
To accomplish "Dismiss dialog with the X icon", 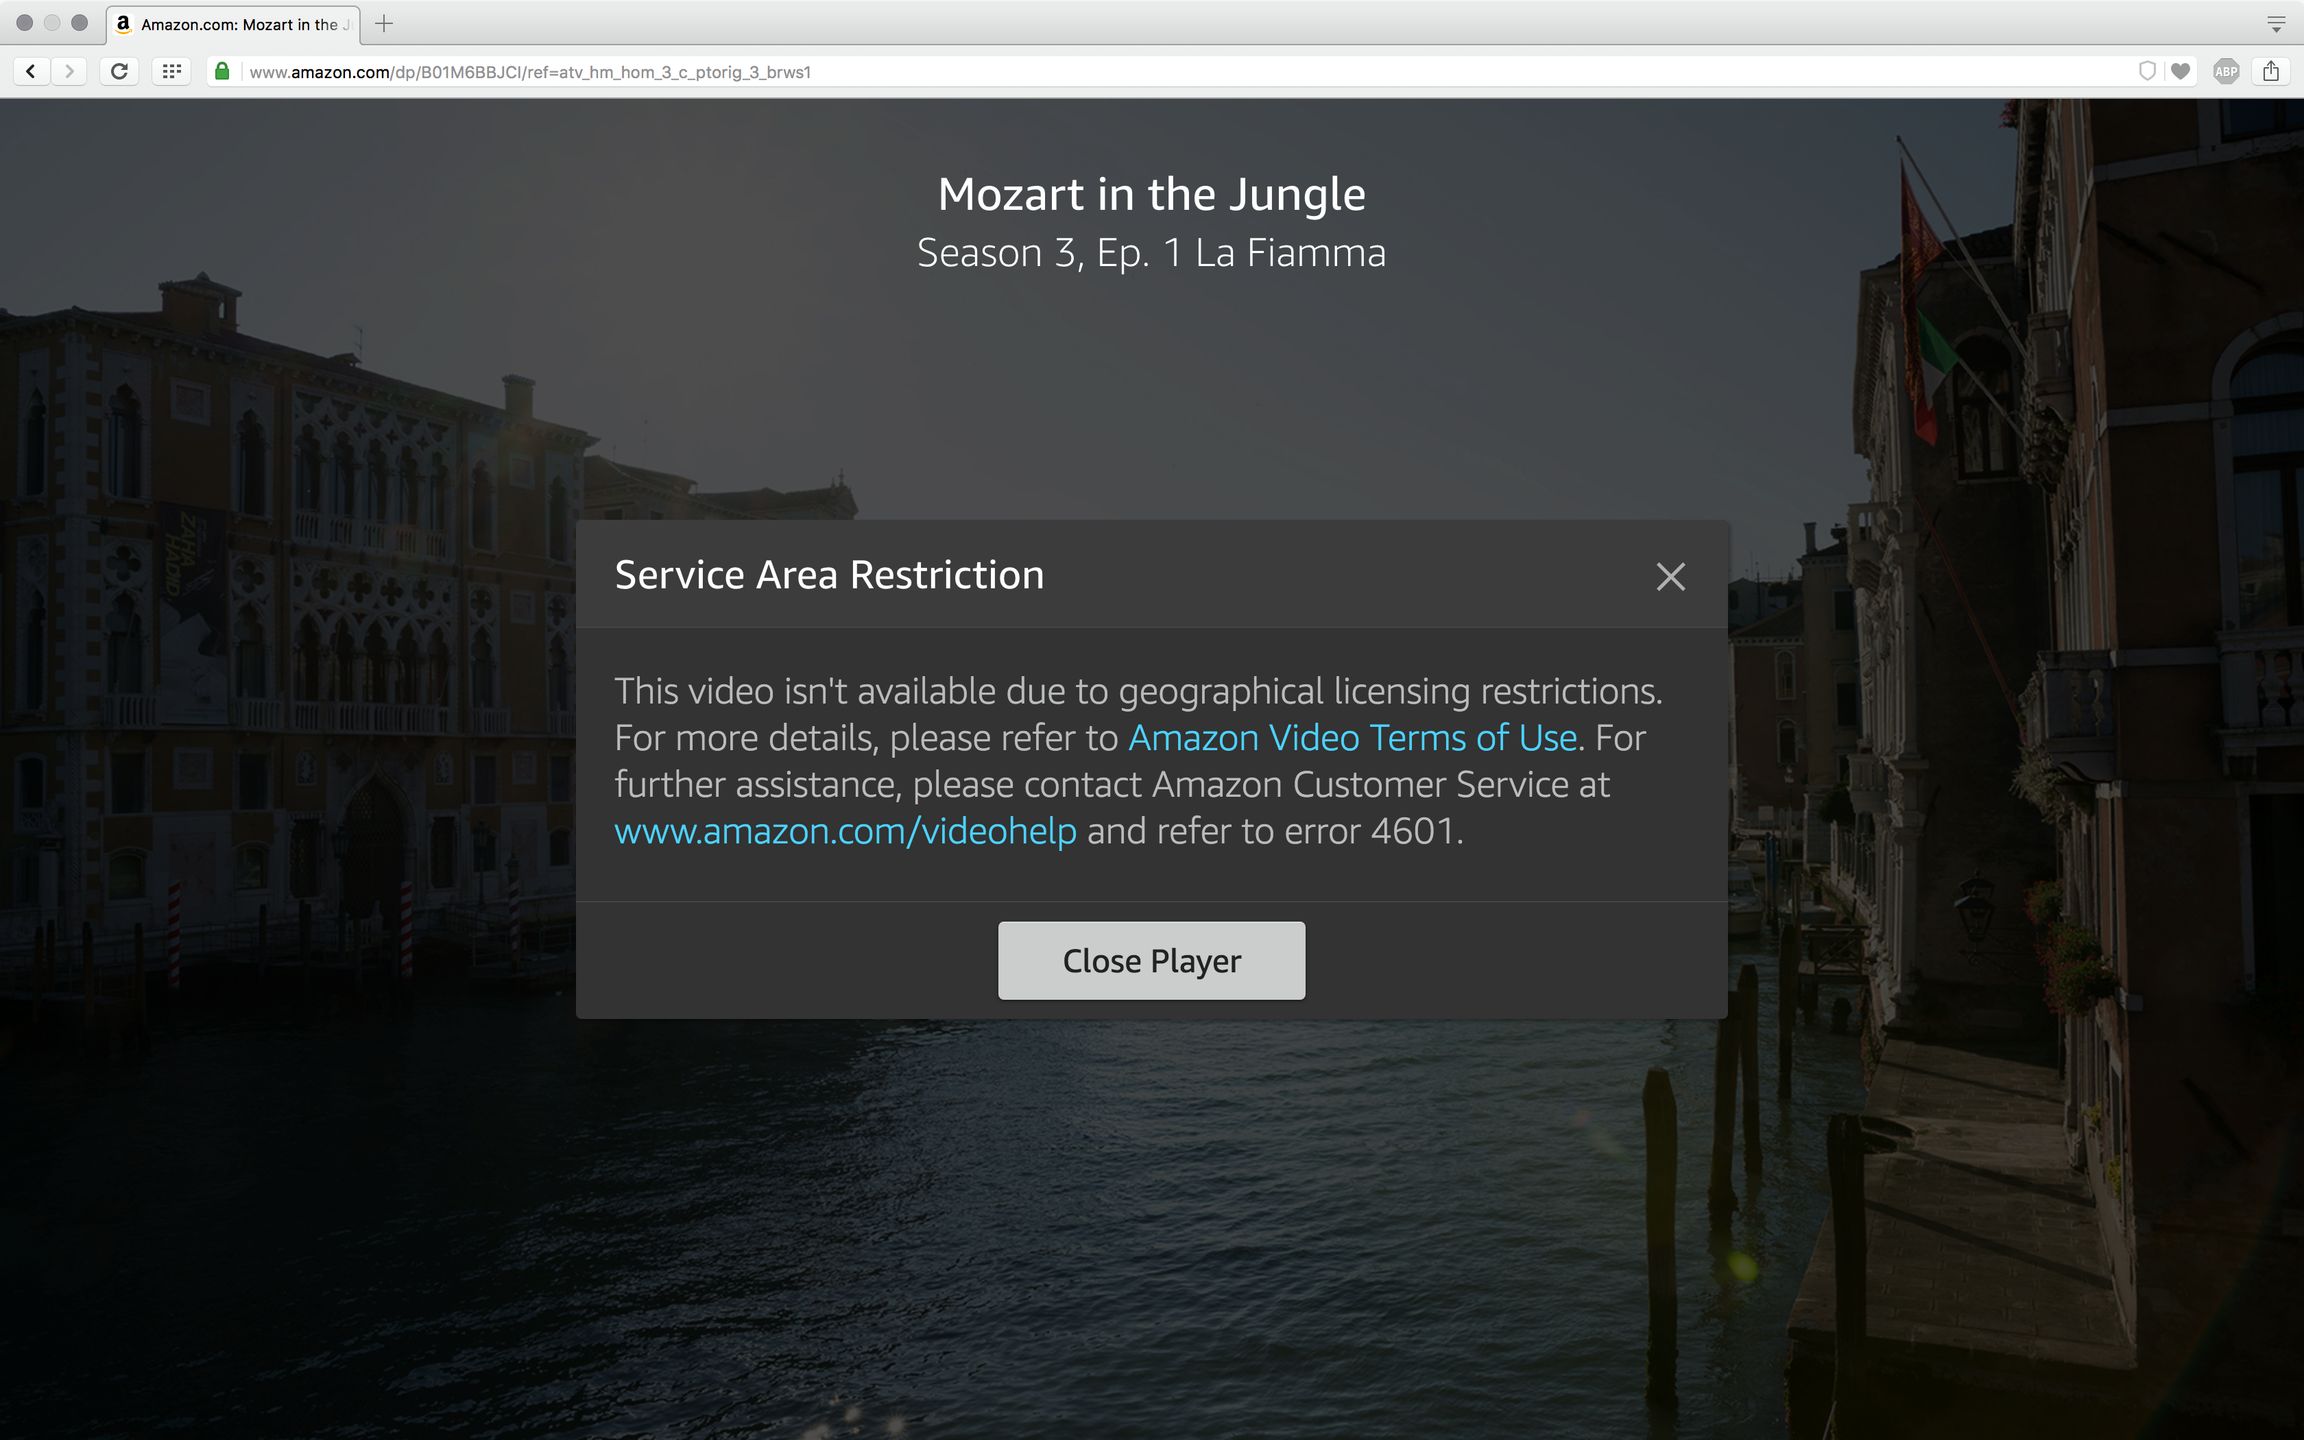I will (1670, 576).
